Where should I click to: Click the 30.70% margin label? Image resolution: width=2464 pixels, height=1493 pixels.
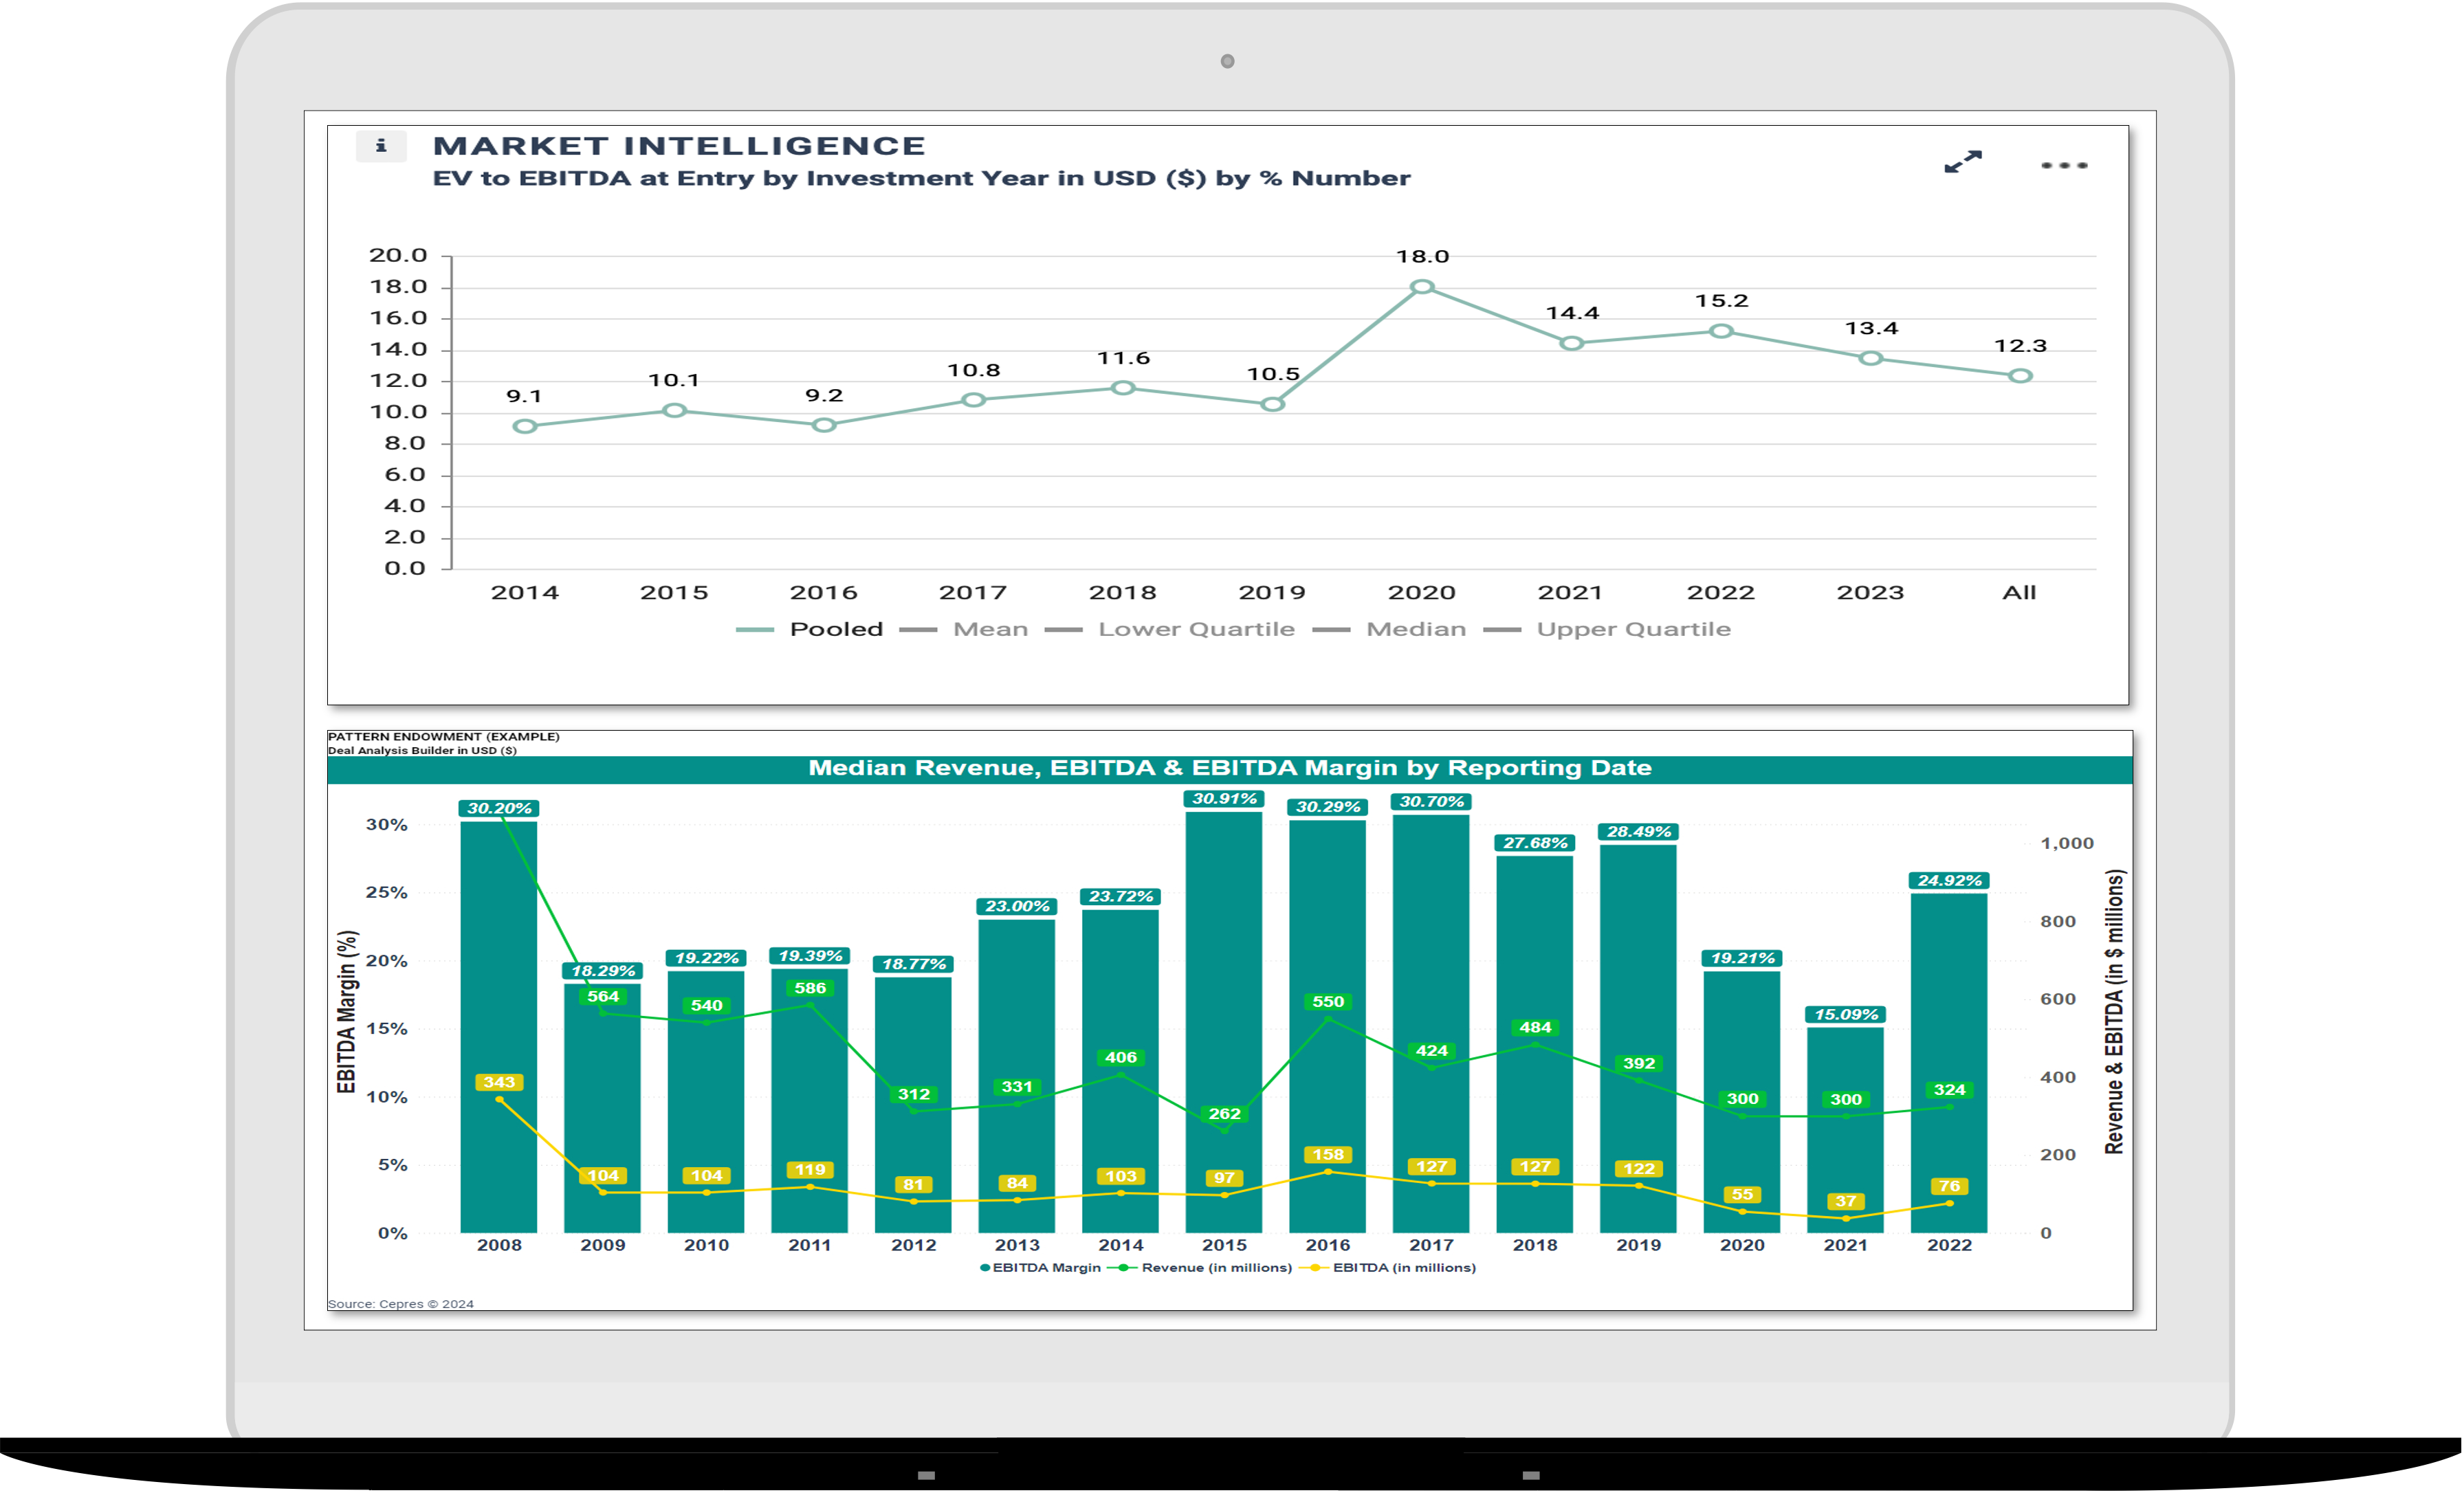point(1432,801)
